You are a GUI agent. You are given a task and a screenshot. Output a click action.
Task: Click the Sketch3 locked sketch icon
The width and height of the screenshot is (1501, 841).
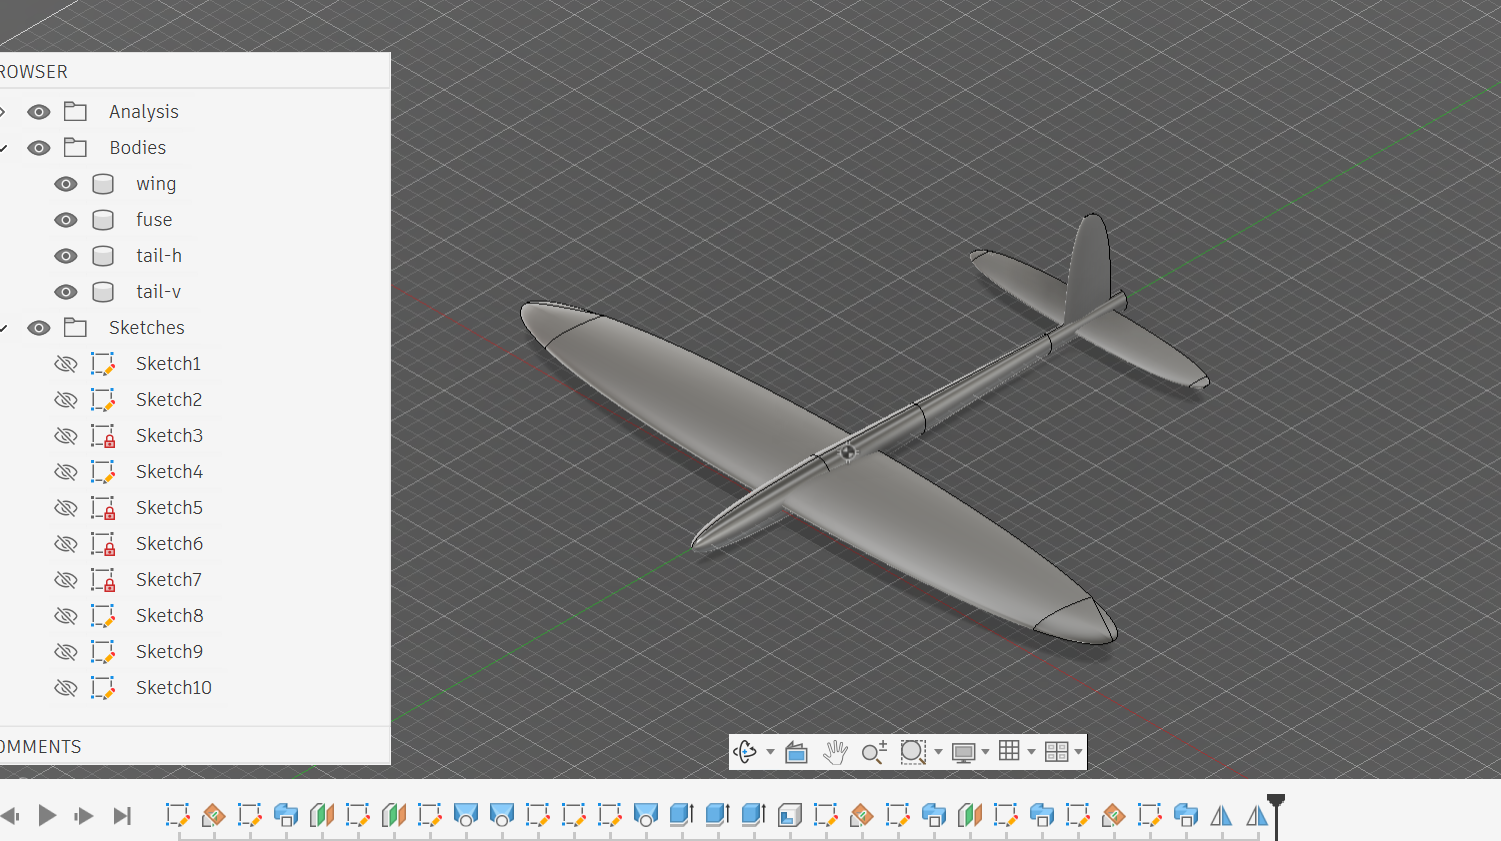click(103, 436)
